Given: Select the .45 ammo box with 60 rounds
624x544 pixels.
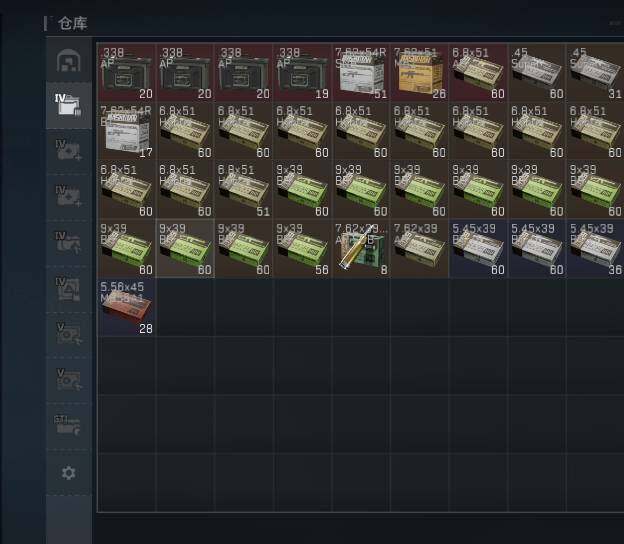Looking at the screenshot, I should click(x=537, y=72).
